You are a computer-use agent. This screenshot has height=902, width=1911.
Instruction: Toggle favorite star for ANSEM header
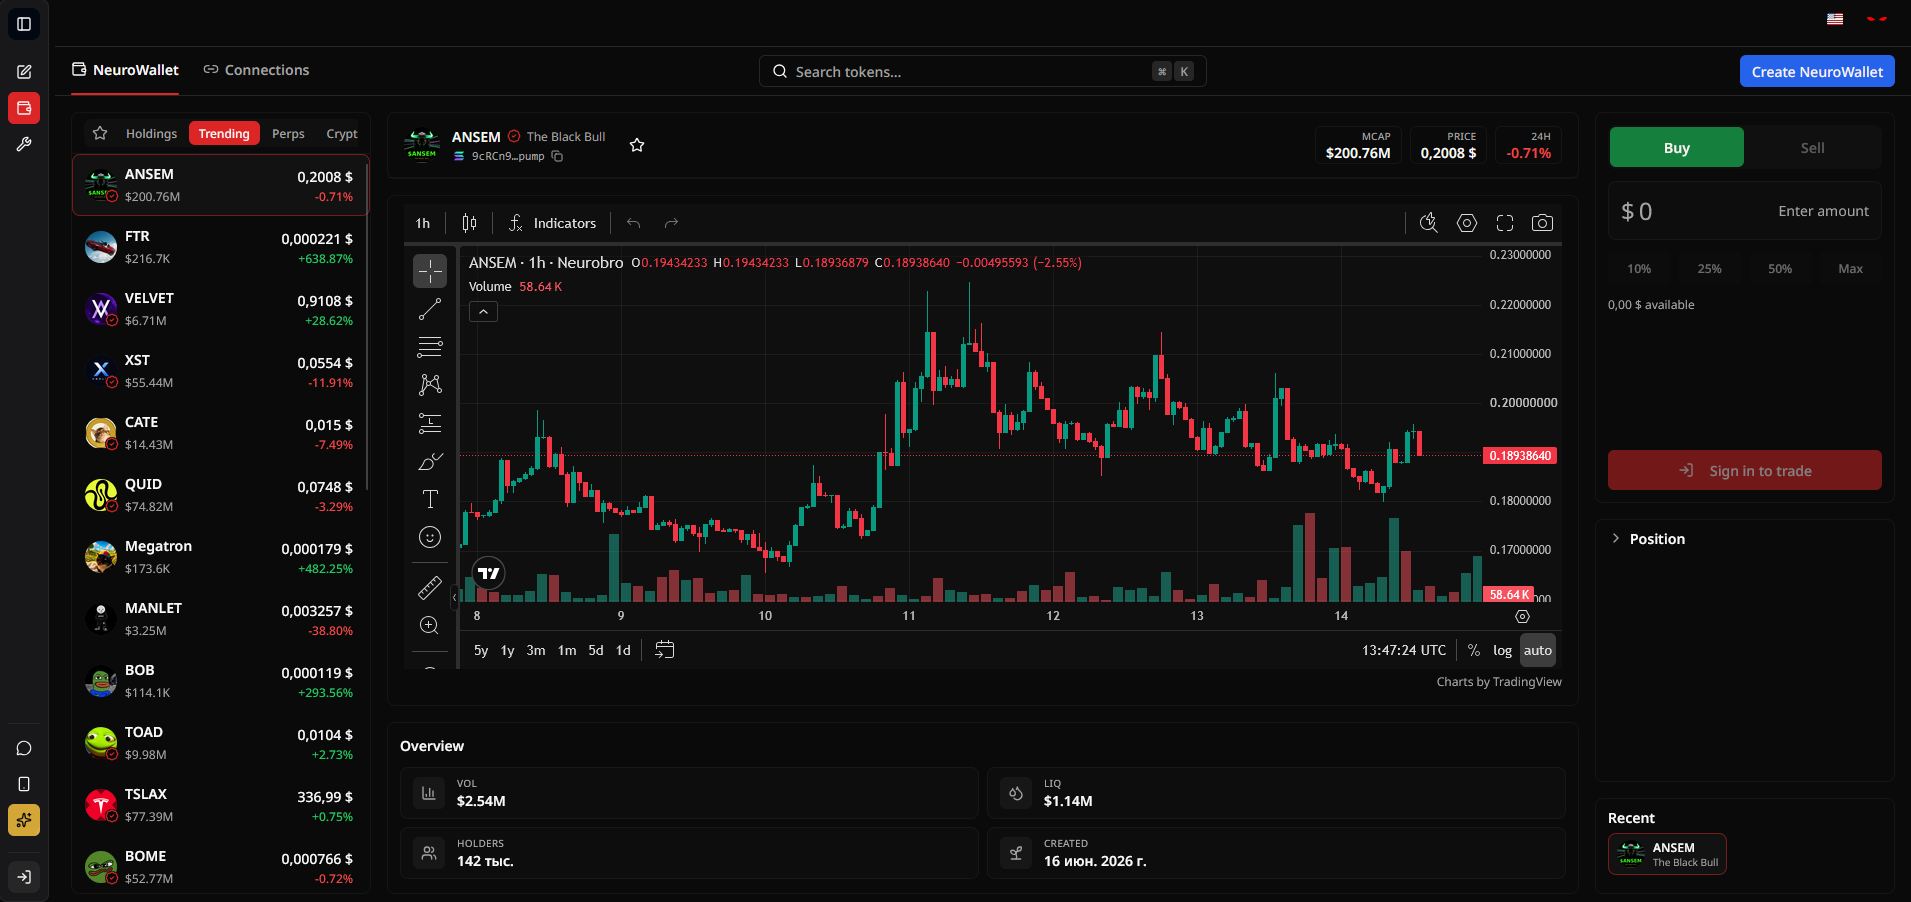point(637,145)
